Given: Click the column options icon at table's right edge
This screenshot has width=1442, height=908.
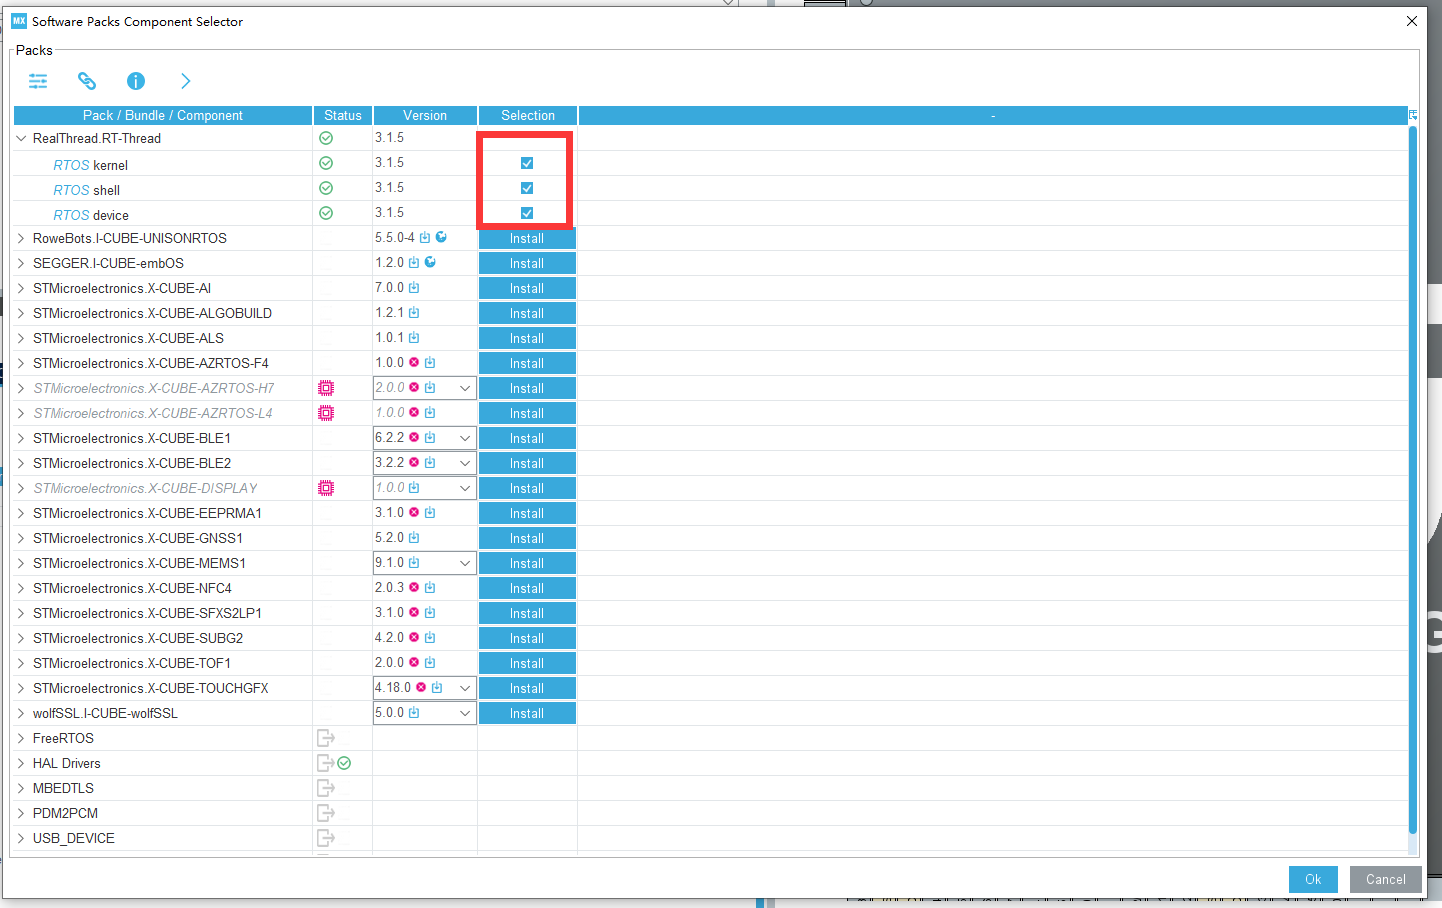Looking at the screenshot, I should [x=1413, y=115].
